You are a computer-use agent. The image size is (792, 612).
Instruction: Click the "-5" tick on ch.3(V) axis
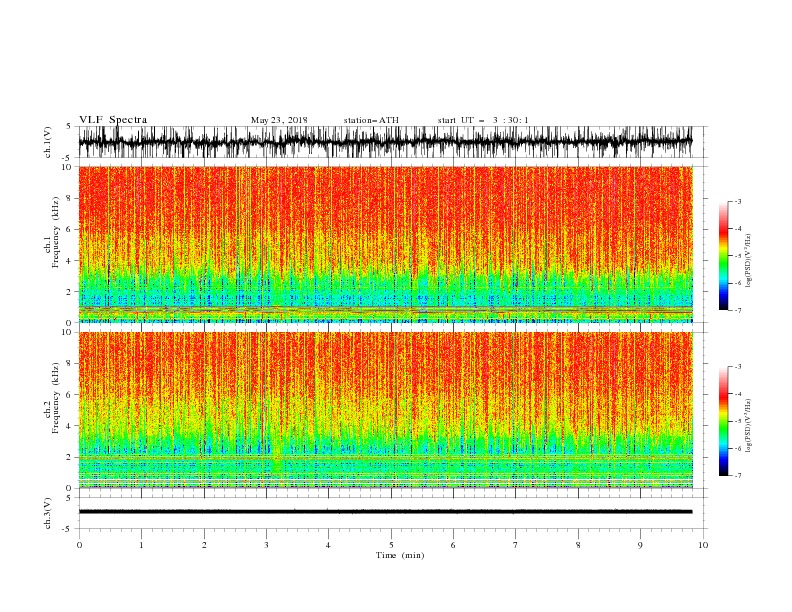tap(68, 529)
